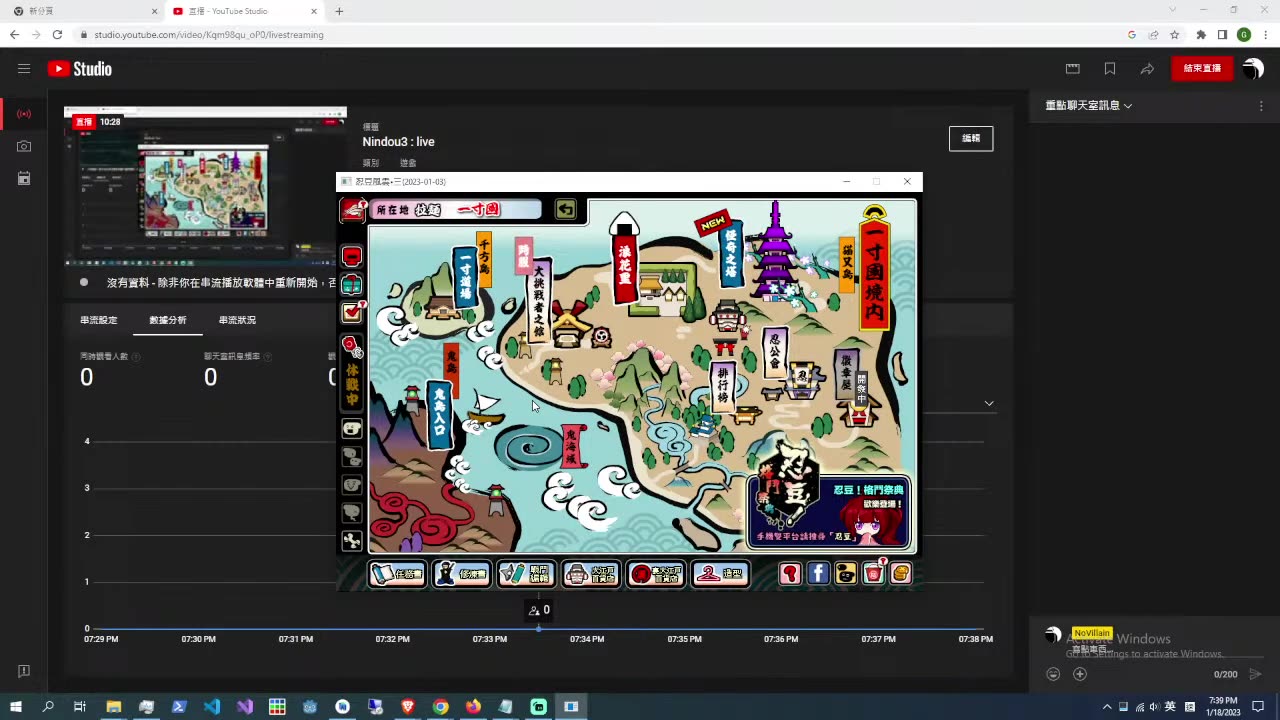Screen dimensions: 1280x720
Task: Click the bone icon at the game sidebar bottom
Action: [352, 541]
